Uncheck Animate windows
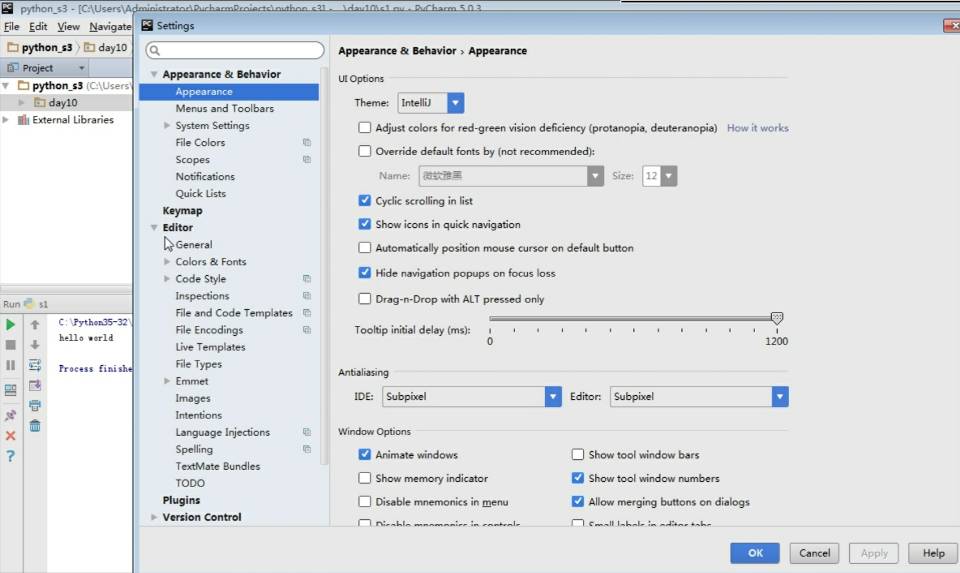 364,454
